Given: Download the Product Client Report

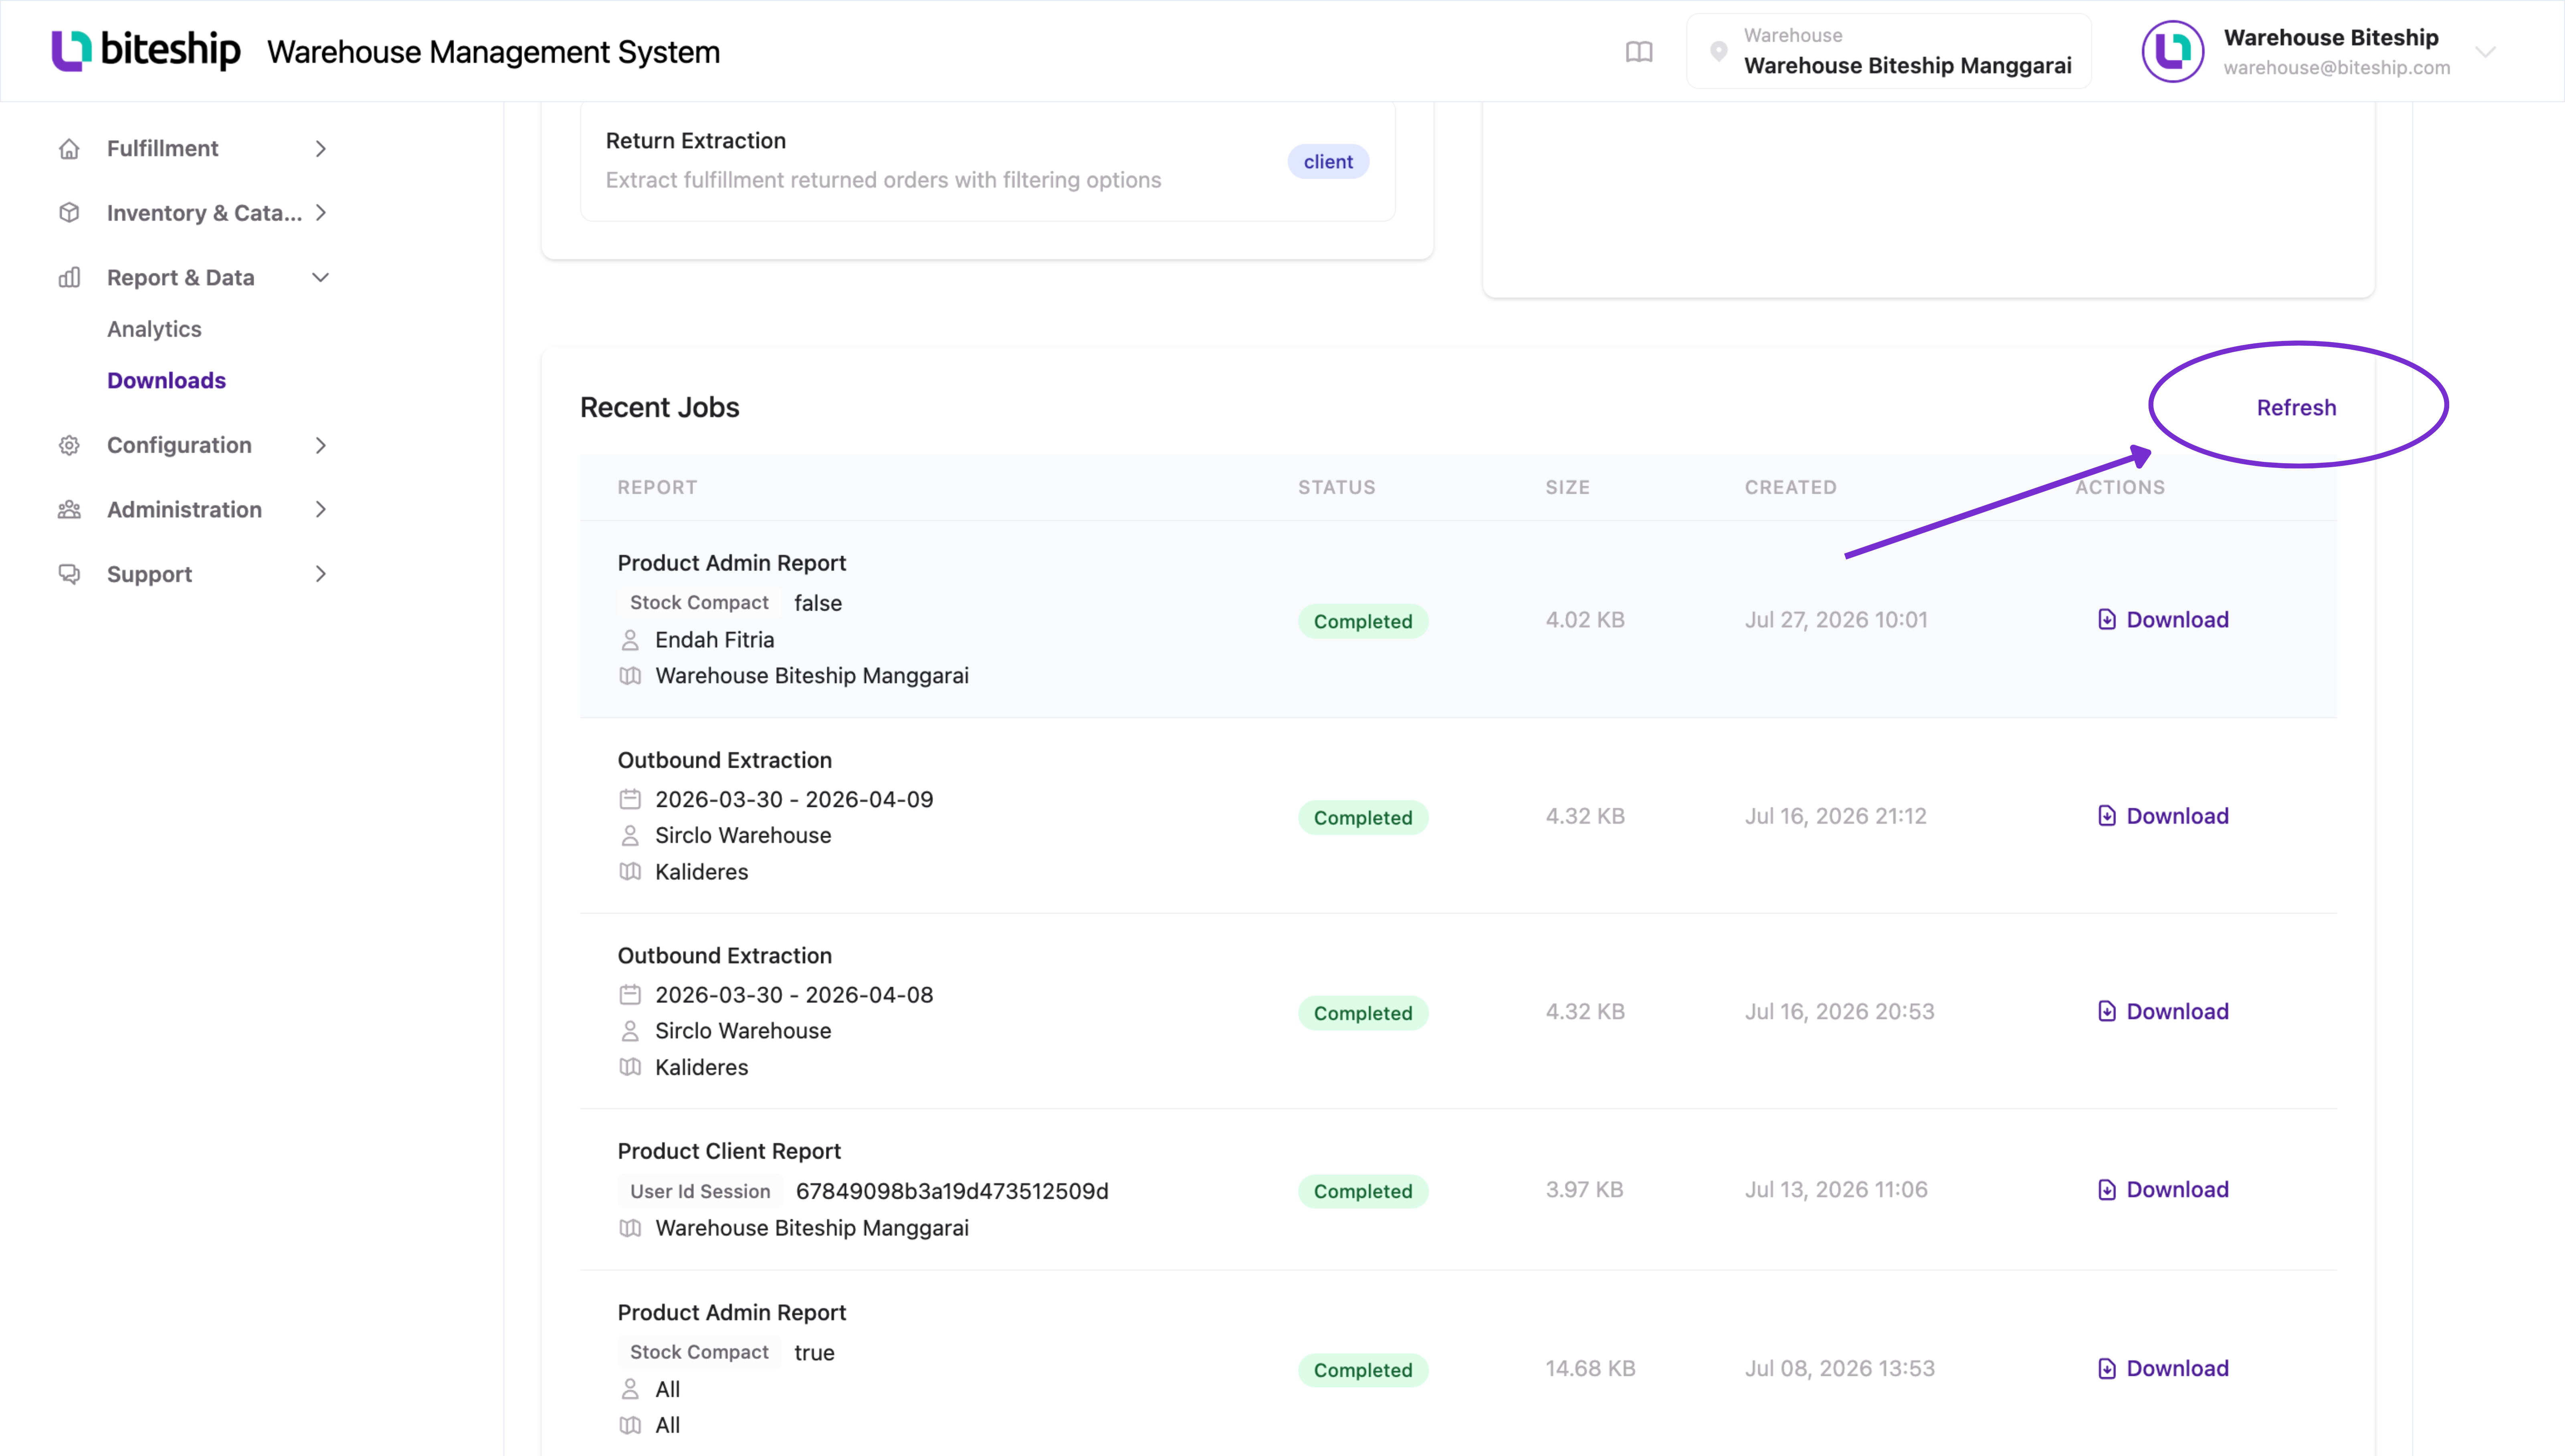Looking at the screenshot, I should (x=2163, y=1190).
